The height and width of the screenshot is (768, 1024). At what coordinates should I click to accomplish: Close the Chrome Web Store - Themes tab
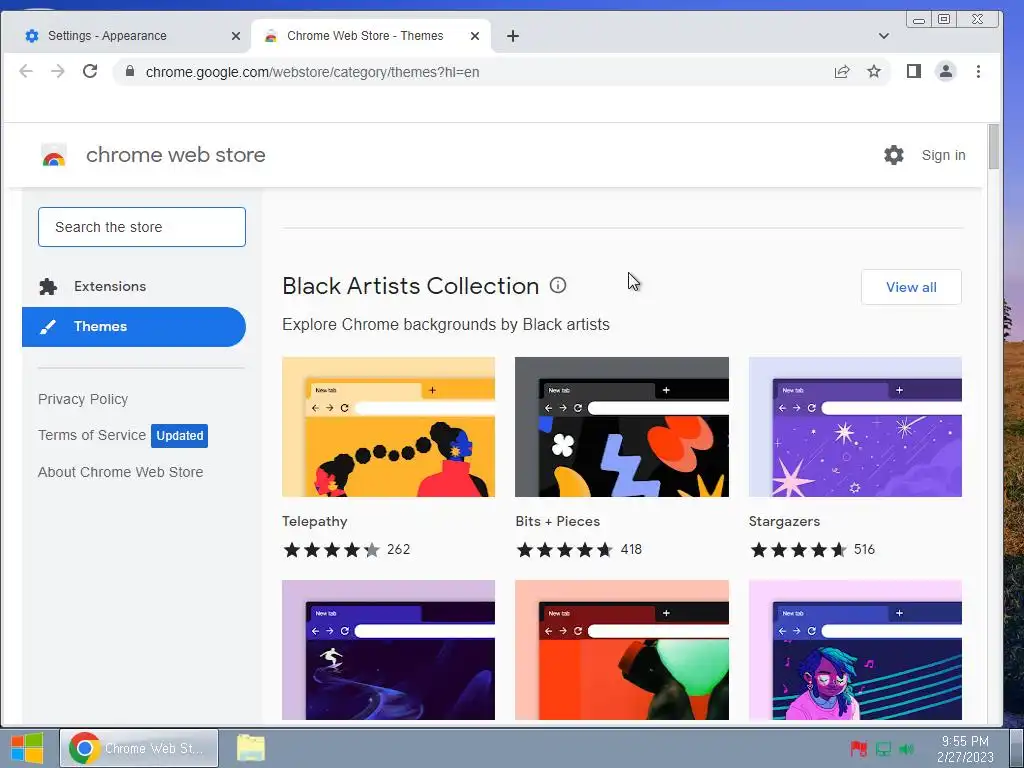(x=475, y=36)
